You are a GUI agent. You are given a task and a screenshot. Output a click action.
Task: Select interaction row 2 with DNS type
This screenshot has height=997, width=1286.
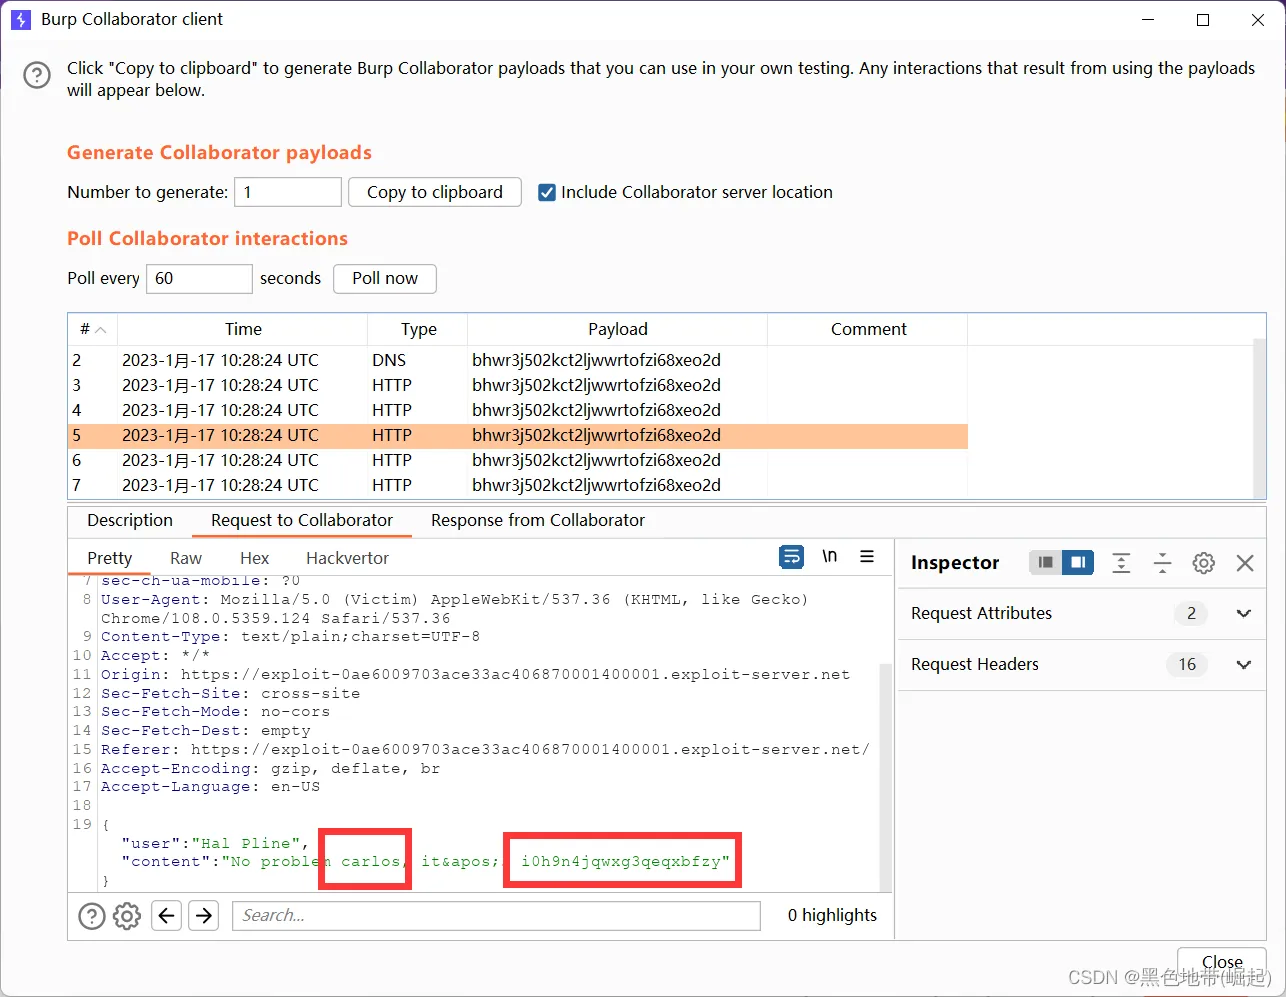(517, 360)
